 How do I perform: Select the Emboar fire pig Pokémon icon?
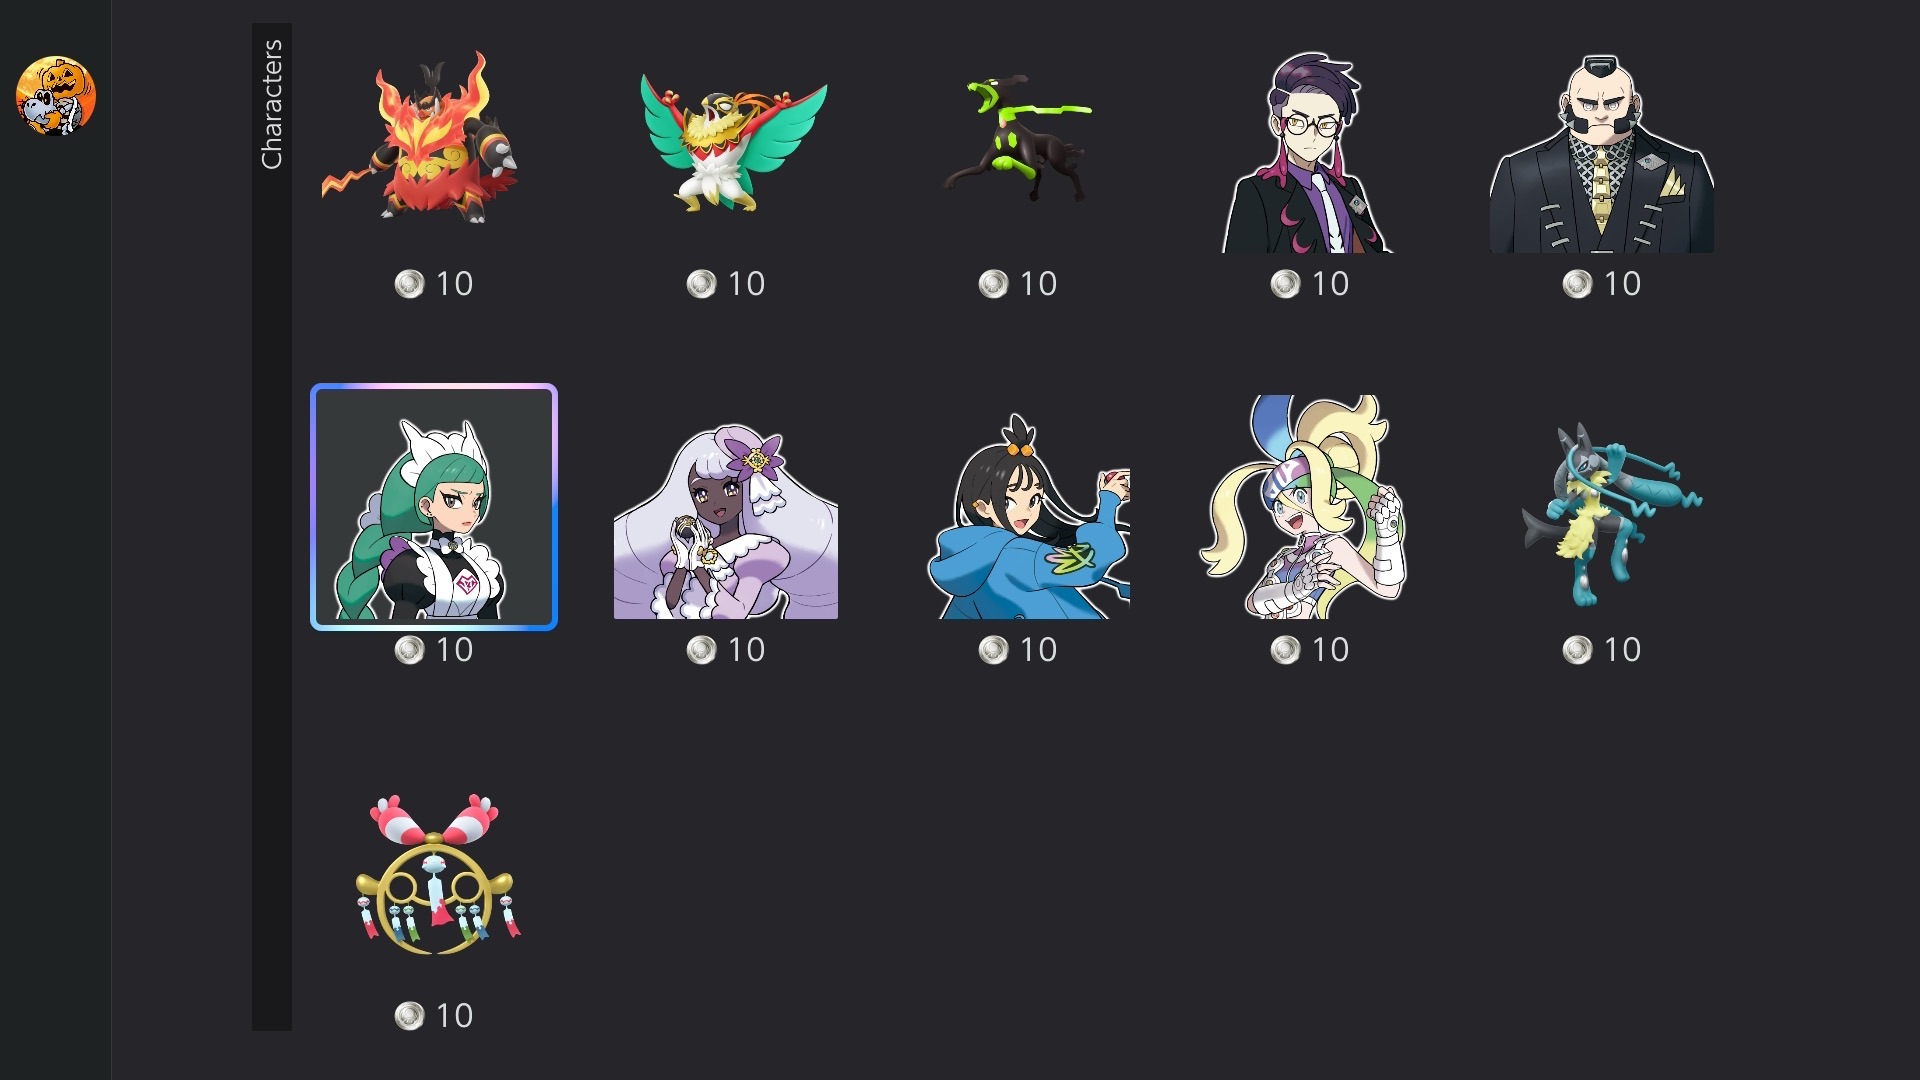click(422, 138)
